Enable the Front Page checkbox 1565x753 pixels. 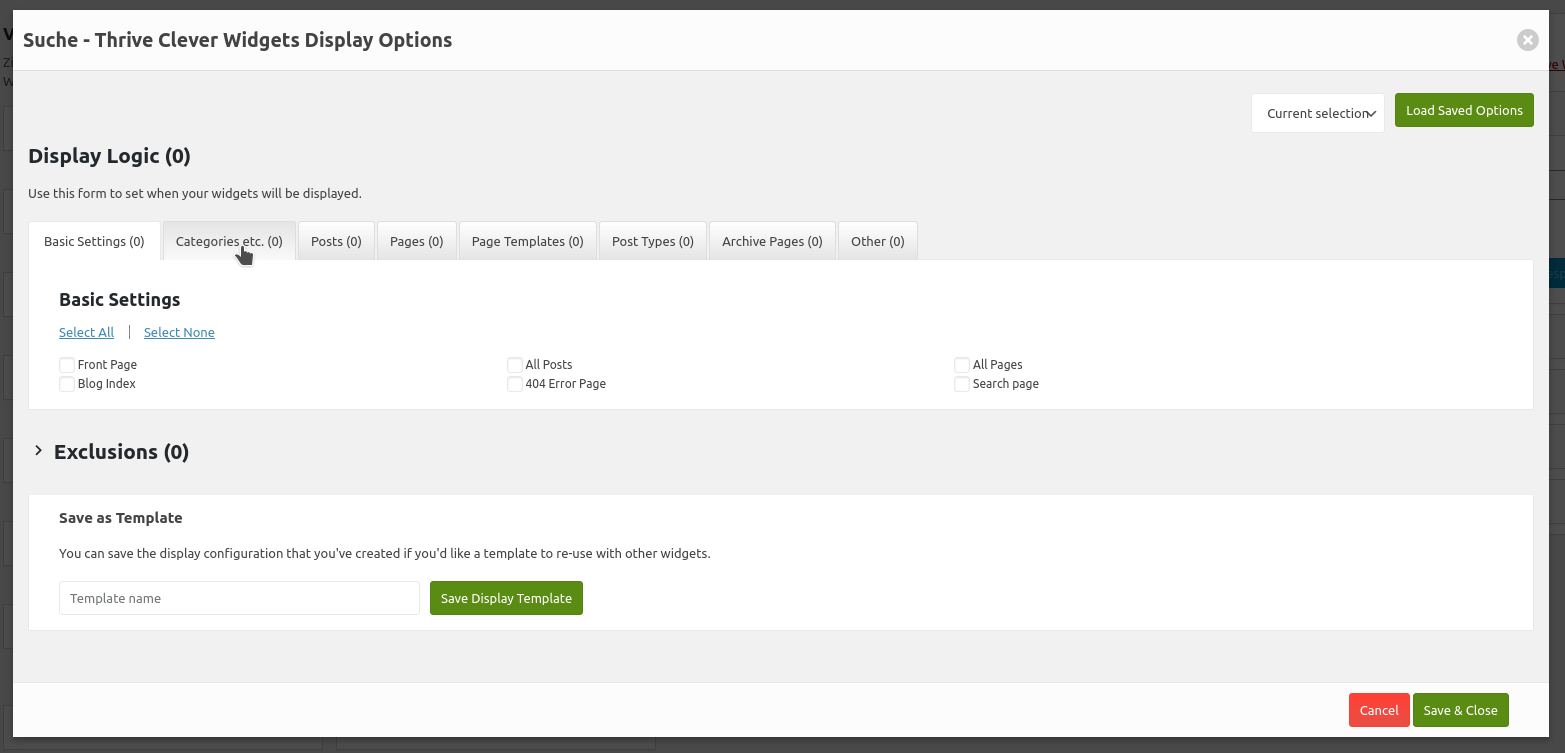point(67,365)
